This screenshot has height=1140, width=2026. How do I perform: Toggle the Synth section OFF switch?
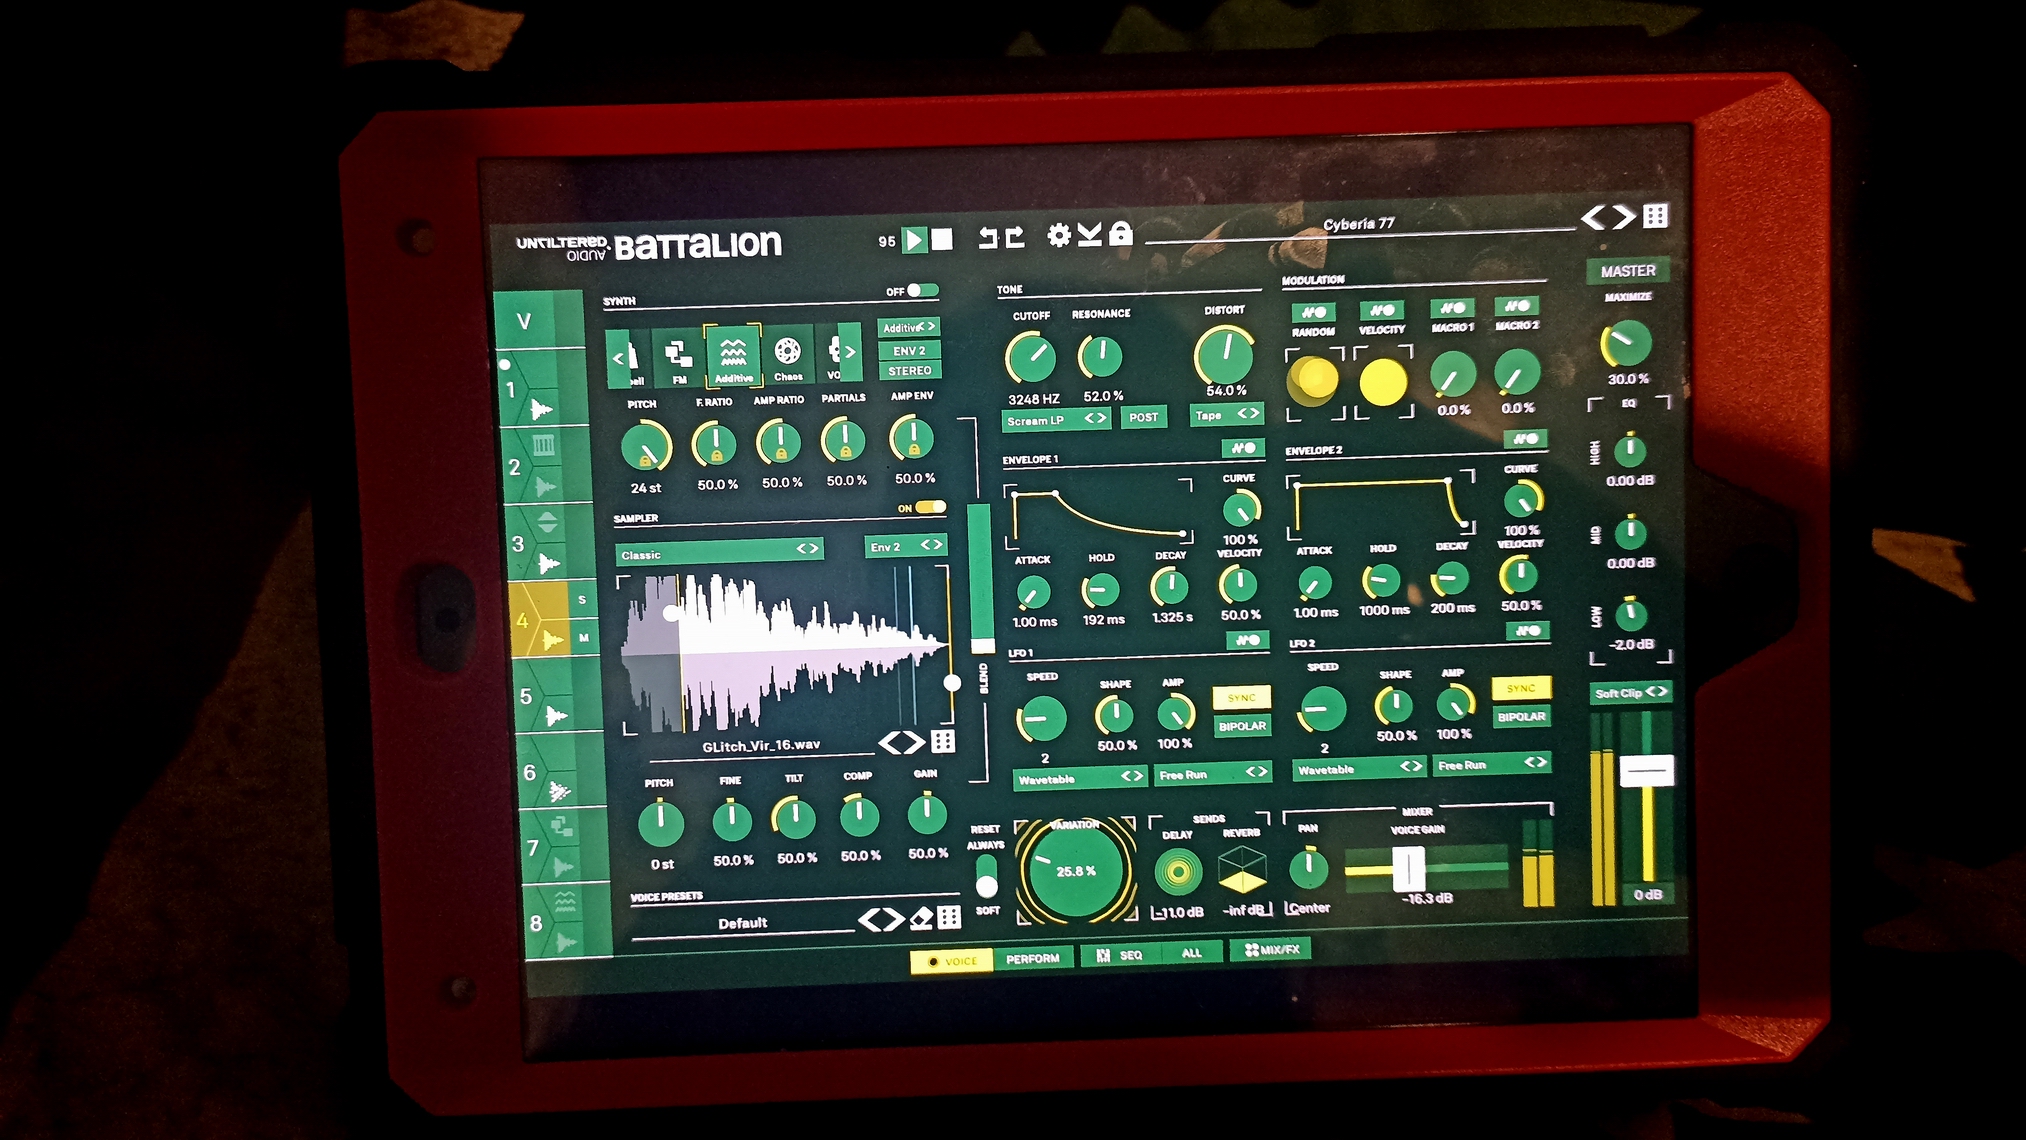tap(921, 291)
